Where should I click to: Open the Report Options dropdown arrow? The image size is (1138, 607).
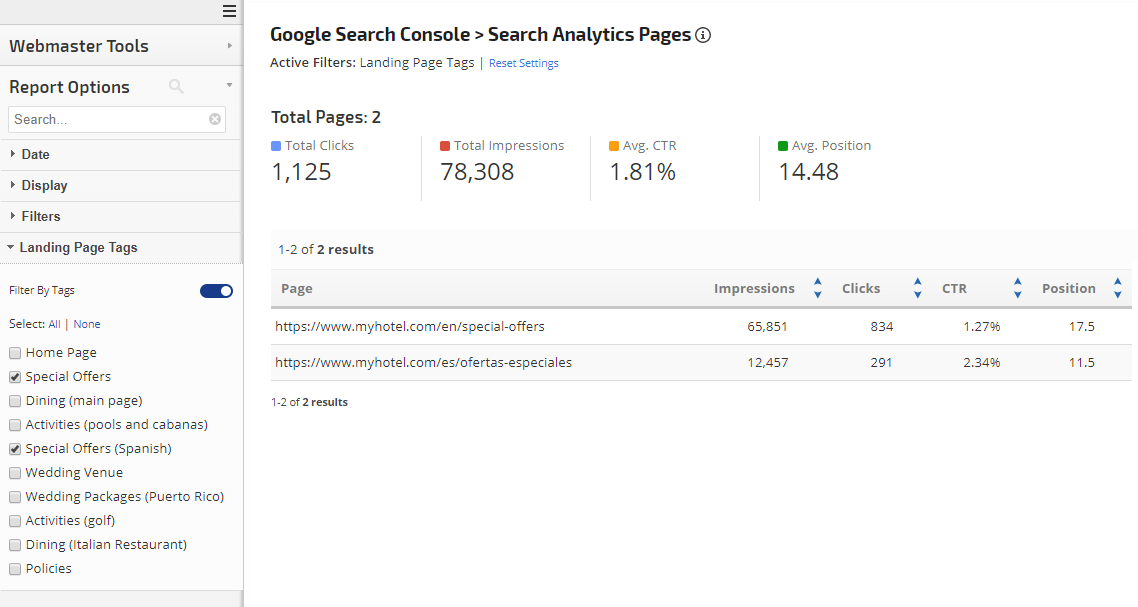pyautogui.click(x=229, y=86)
